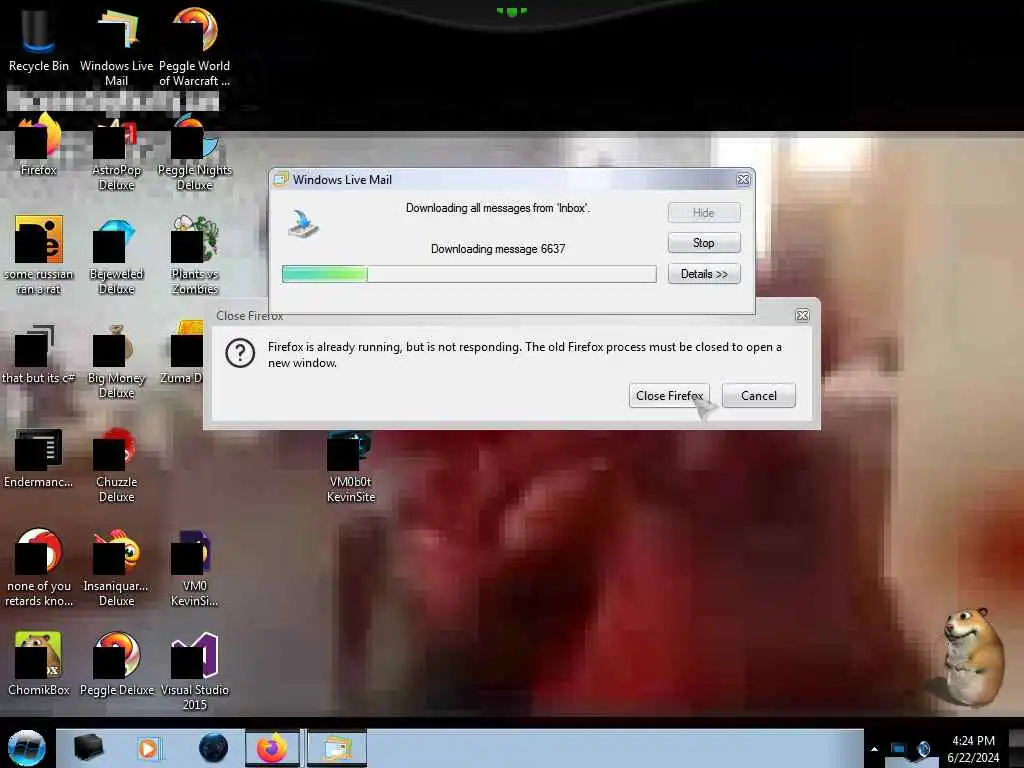Open the dark globe taskbar icon

click(213, 748)
